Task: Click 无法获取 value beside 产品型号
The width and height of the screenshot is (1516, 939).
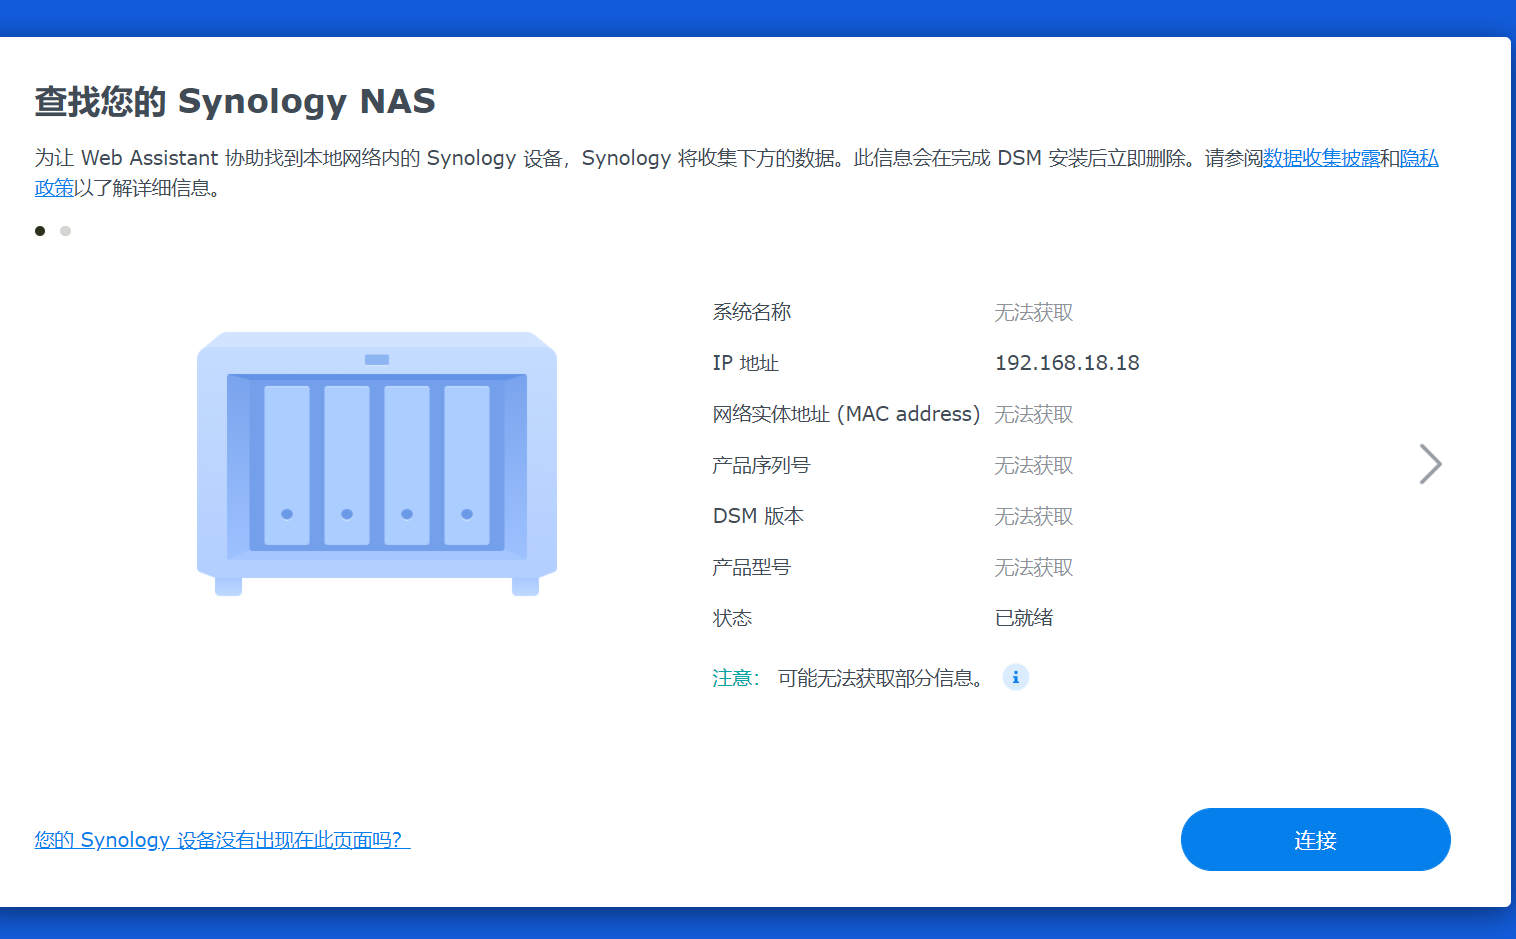Action: point(1033,567)
